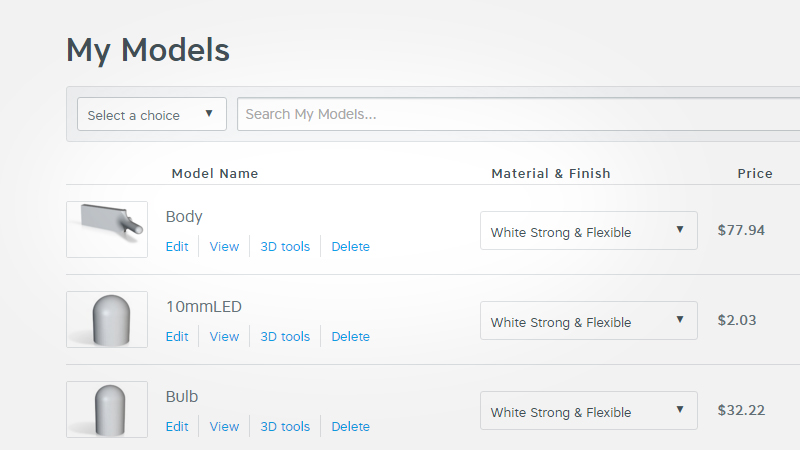Open the 10mmLED model thumbnail
The image size is (800, 450).
(x=107, y=319)
